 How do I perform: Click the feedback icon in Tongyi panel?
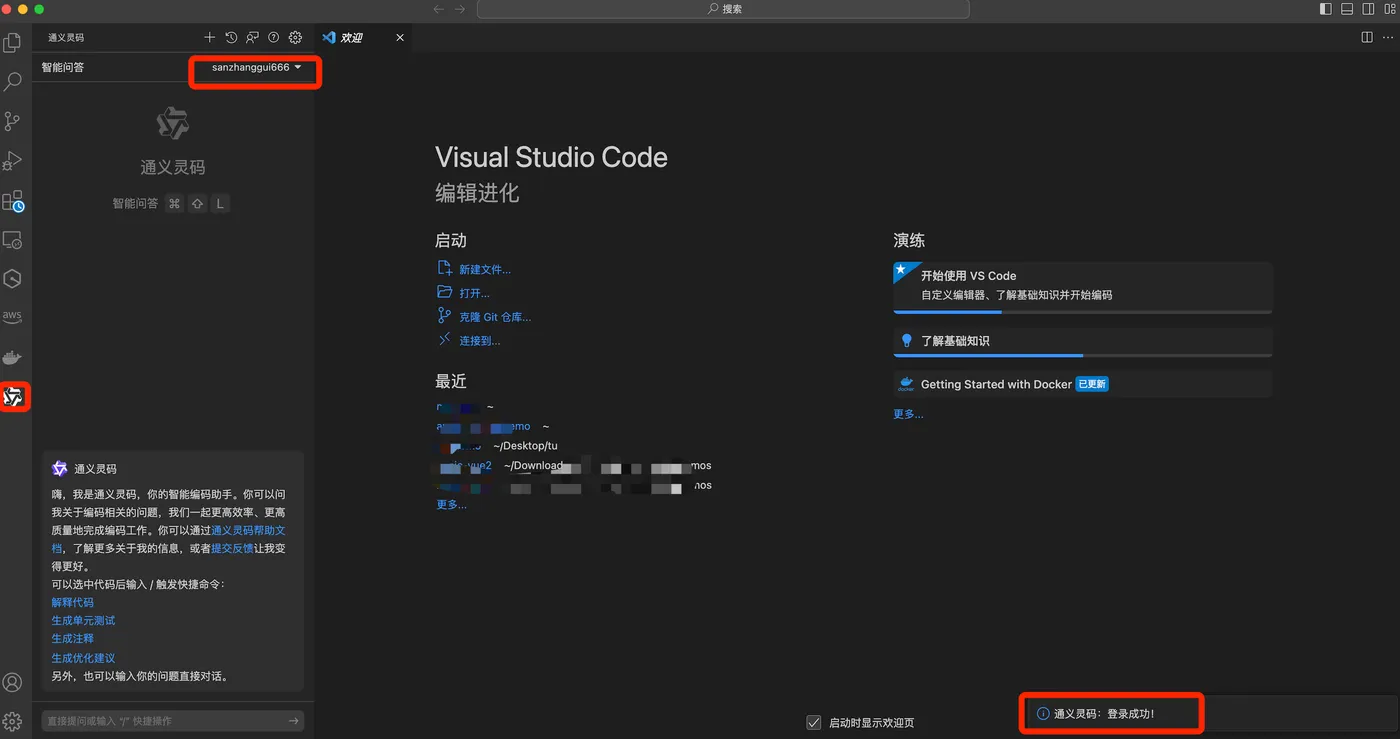tap(252, 37)
